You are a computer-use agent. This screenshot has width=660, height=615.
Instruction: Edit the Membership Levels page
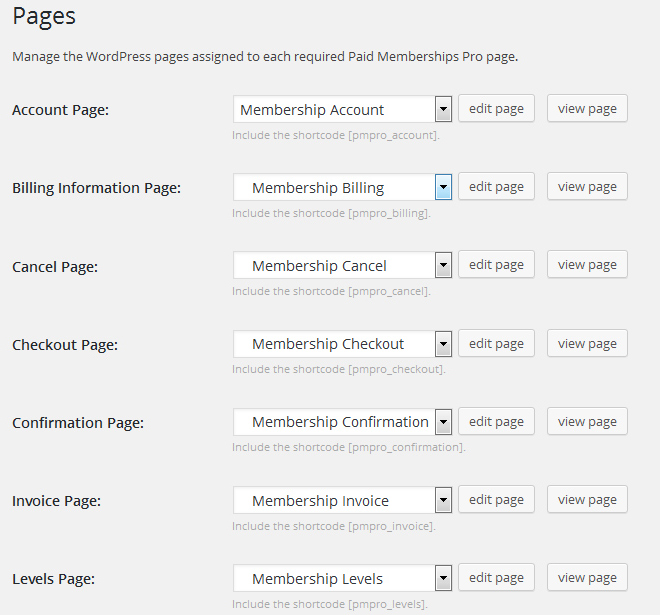coord(496,577)
